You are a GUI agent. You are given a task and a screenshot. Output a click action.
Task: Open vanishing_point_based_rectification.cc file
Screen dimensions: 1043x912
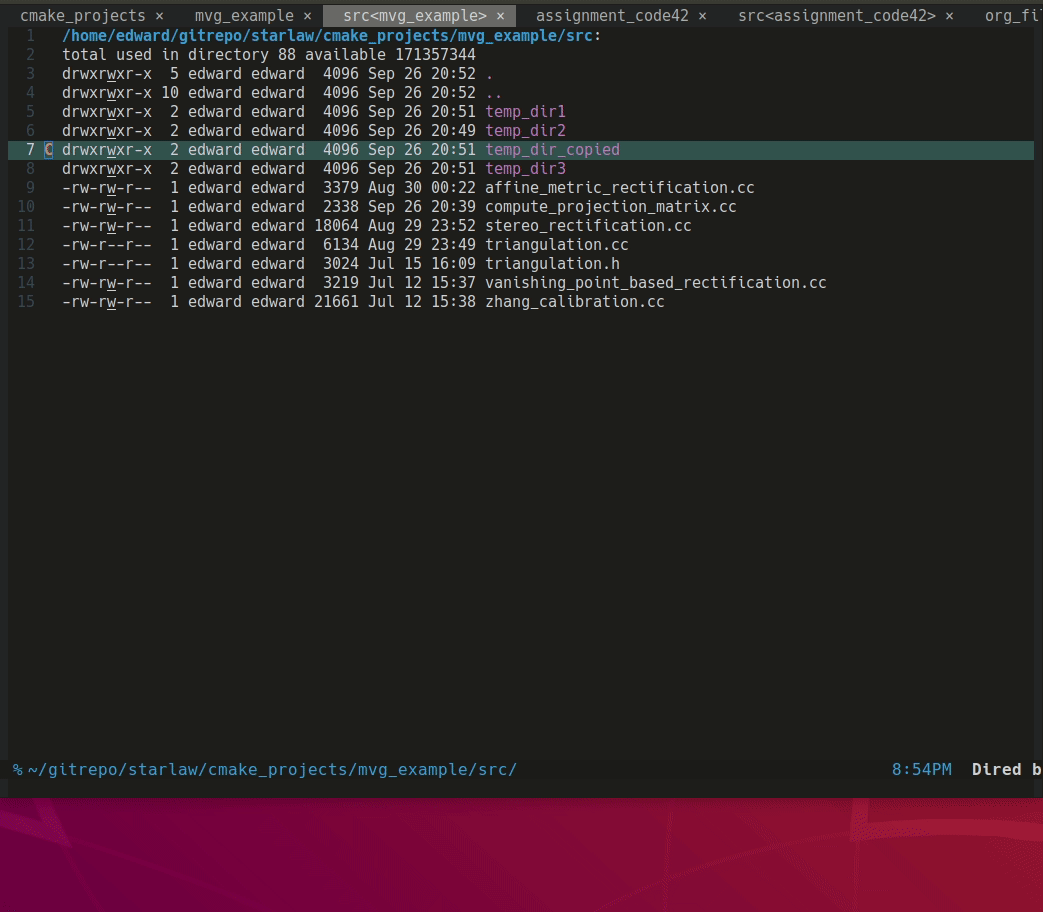coord(655,283)
